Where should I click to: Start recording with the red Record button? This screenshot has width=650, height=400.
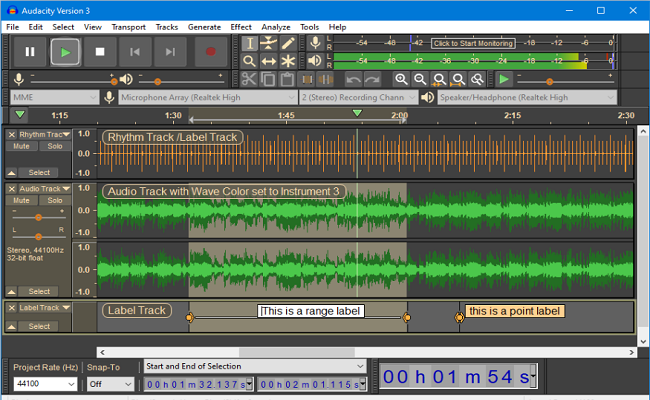pos(211,52)
